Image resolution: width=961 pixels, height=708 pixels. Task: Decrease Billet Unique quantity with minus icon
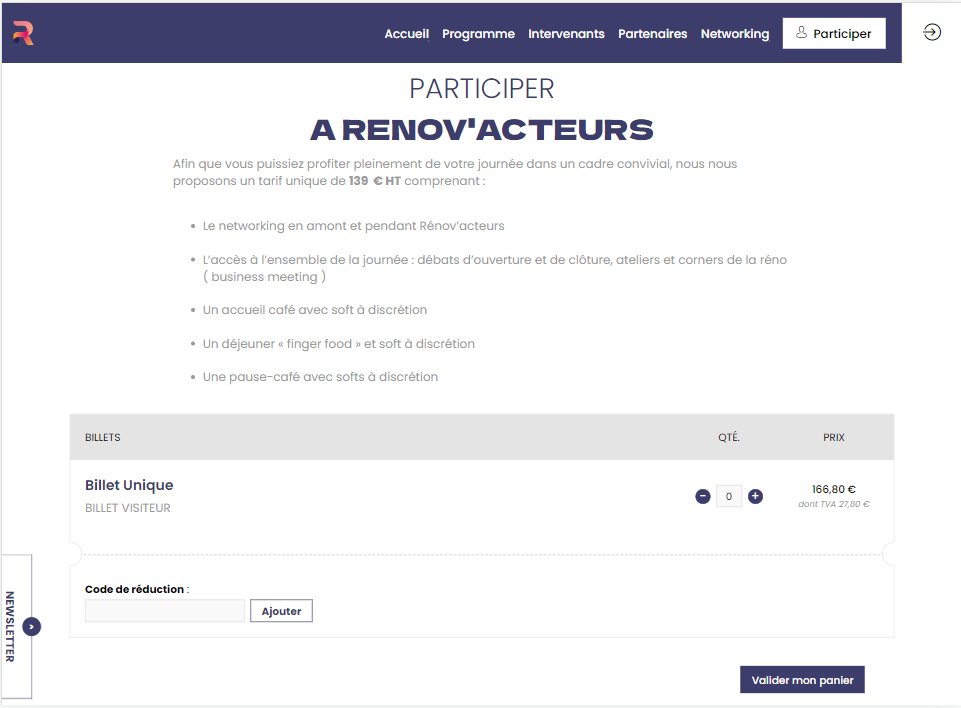pyautogui.click(x=702, y=496)
